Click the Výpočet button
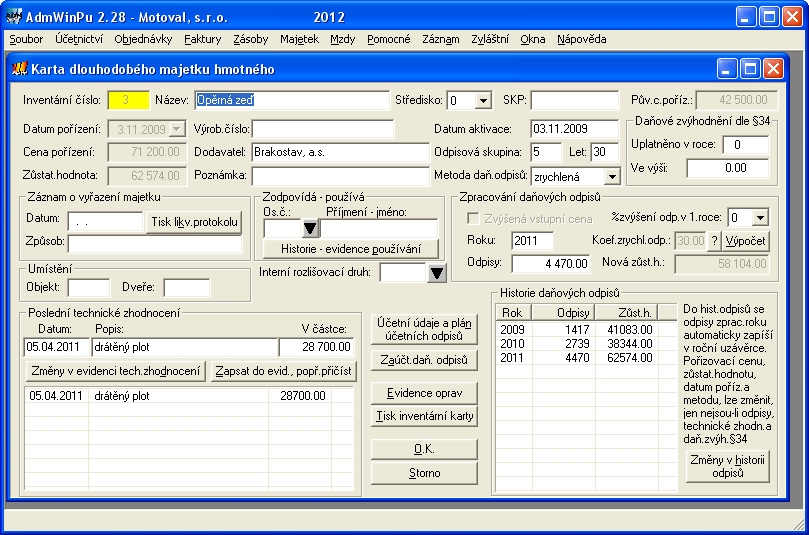The height and width of the screenshot is (535, 809). [745, 241]
